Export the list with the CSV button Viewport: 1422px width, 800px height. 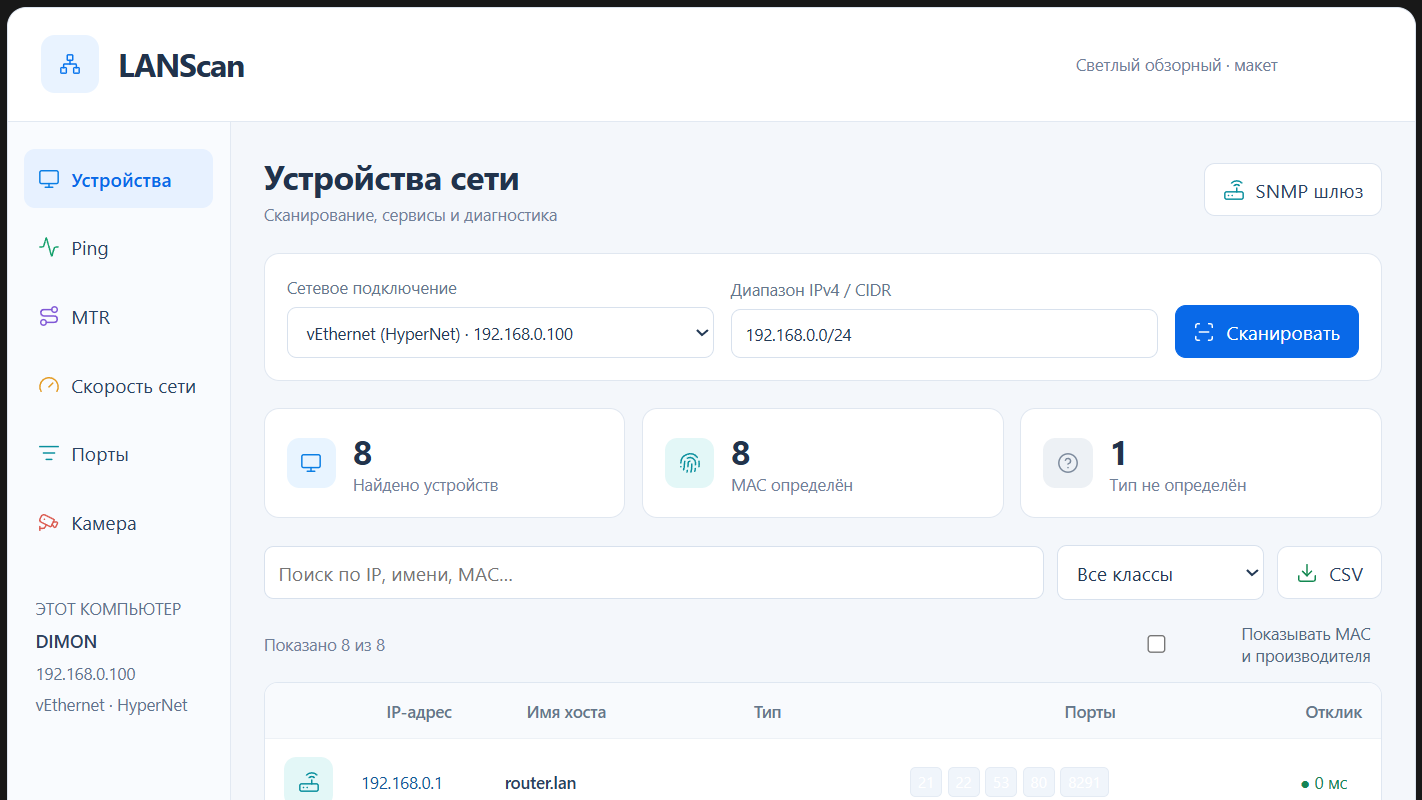point(1329,573)
